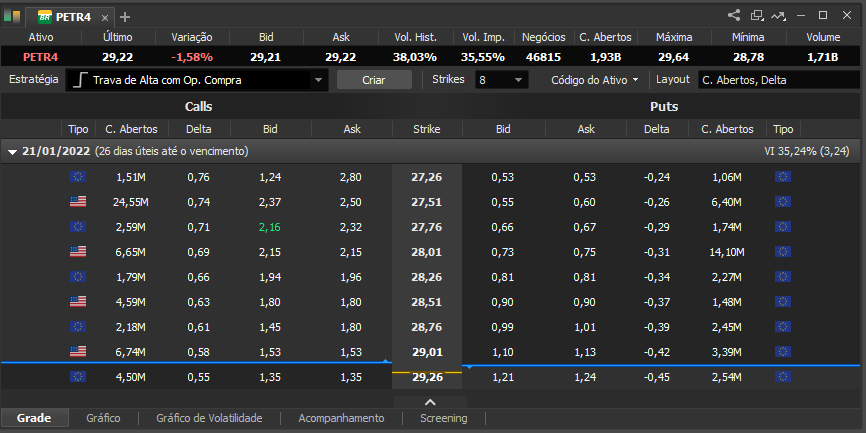Click the European flag in call row 29,26
This screenshot has width=866, height=433.
78,377
